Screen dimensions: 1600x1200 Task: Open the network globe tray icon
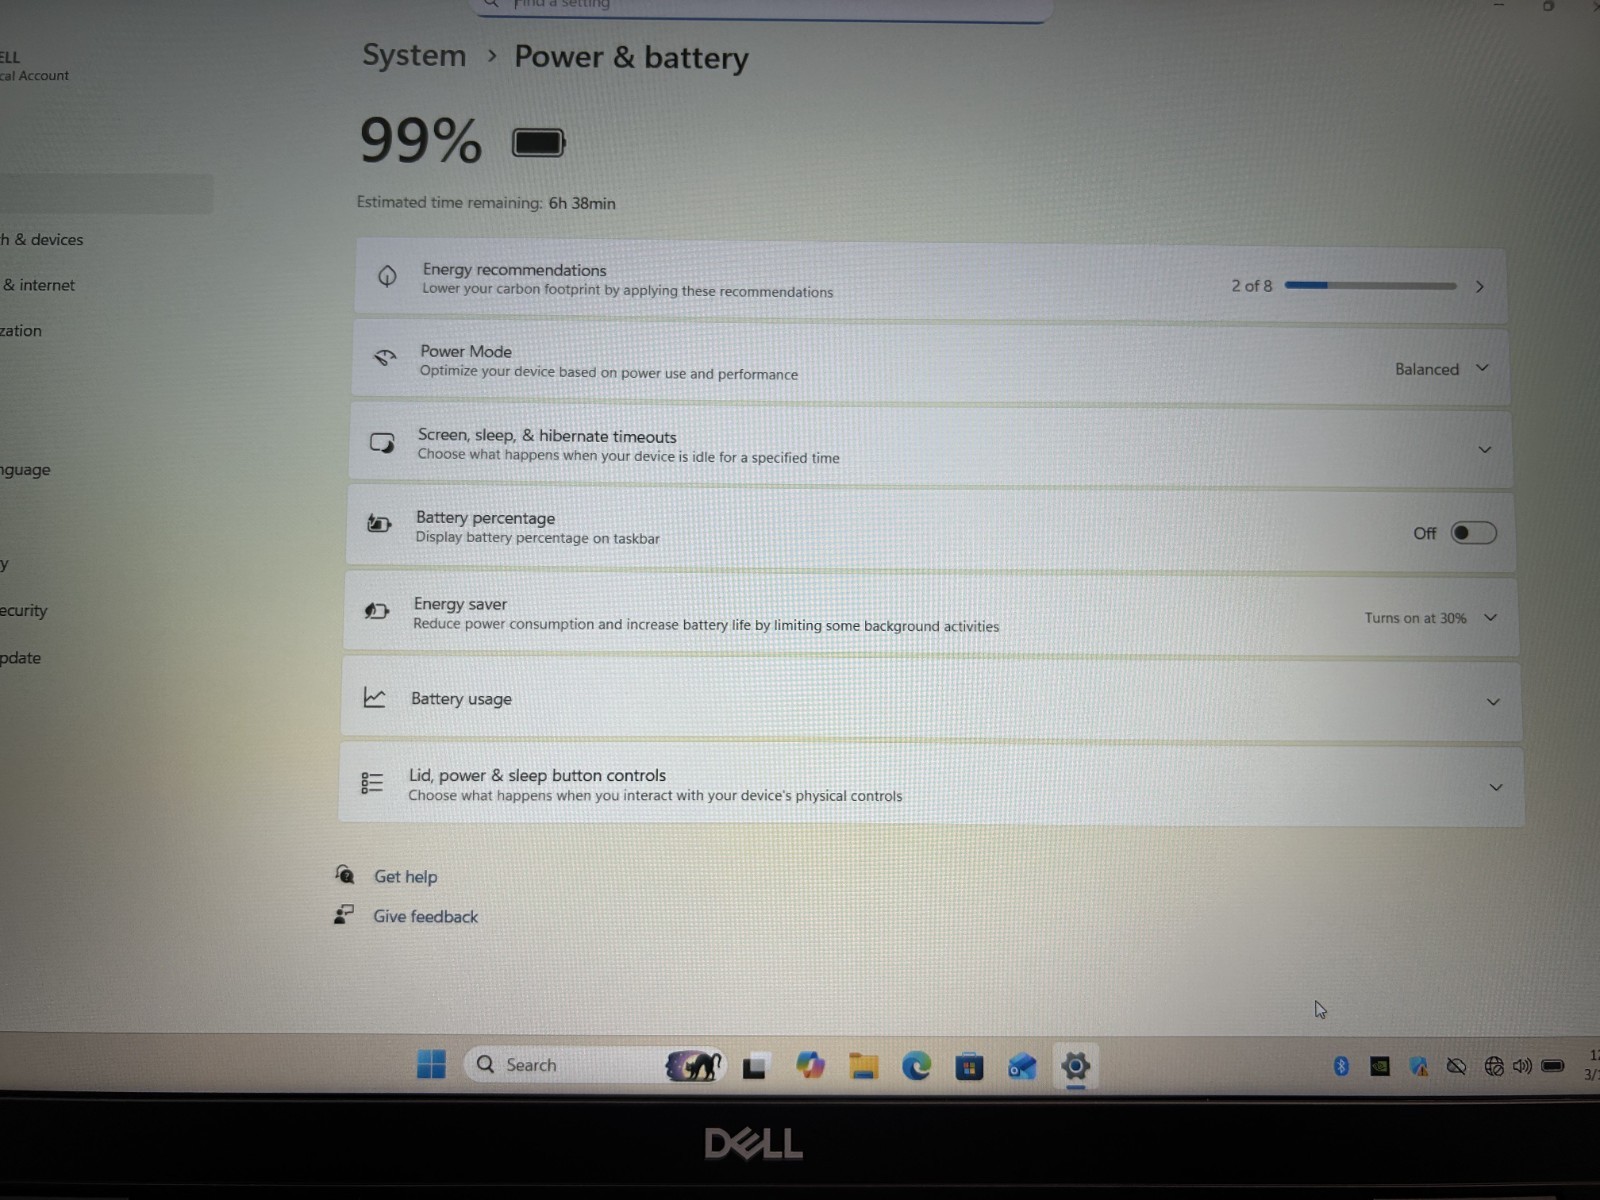point(1494,1067)
